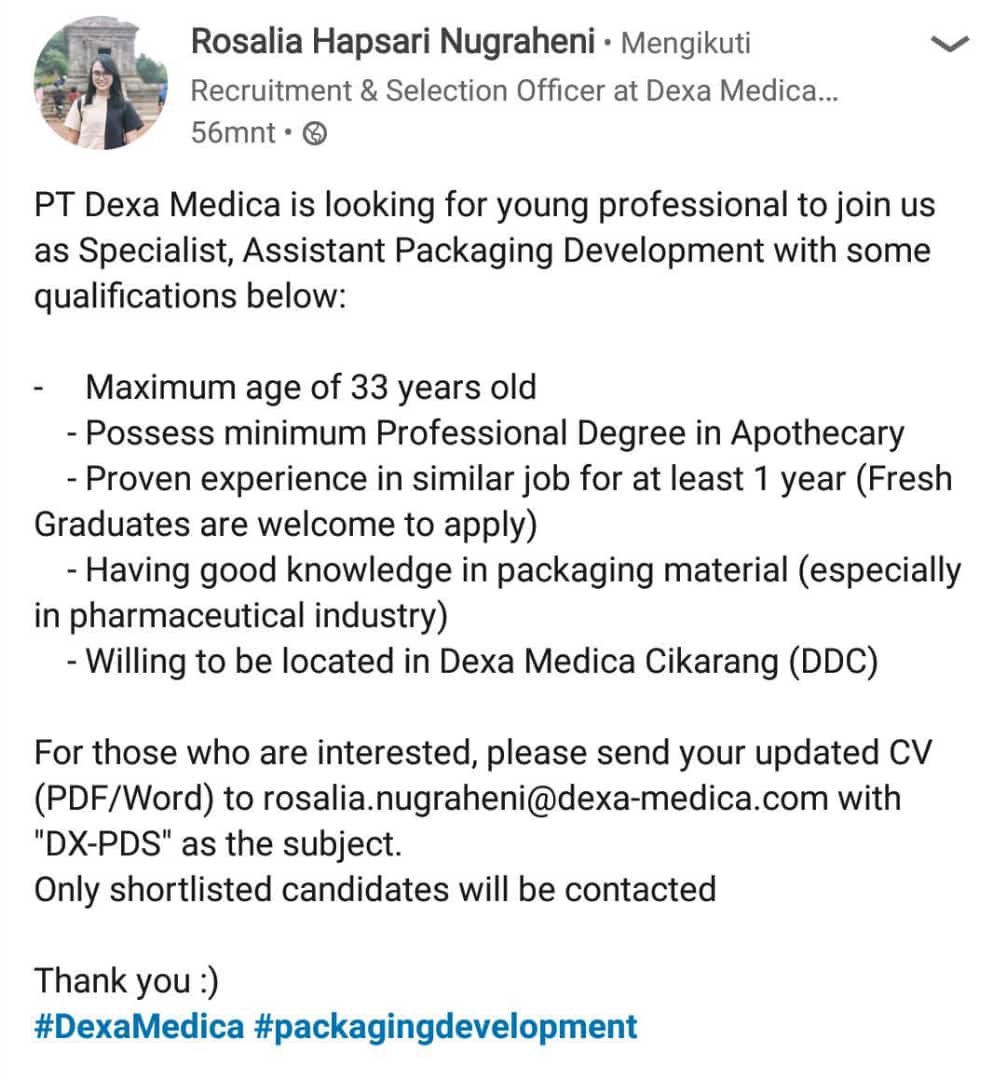1006x1080 pixels.
Task: Click Only shortlisted candidates sentence
Action: [375, 889]
